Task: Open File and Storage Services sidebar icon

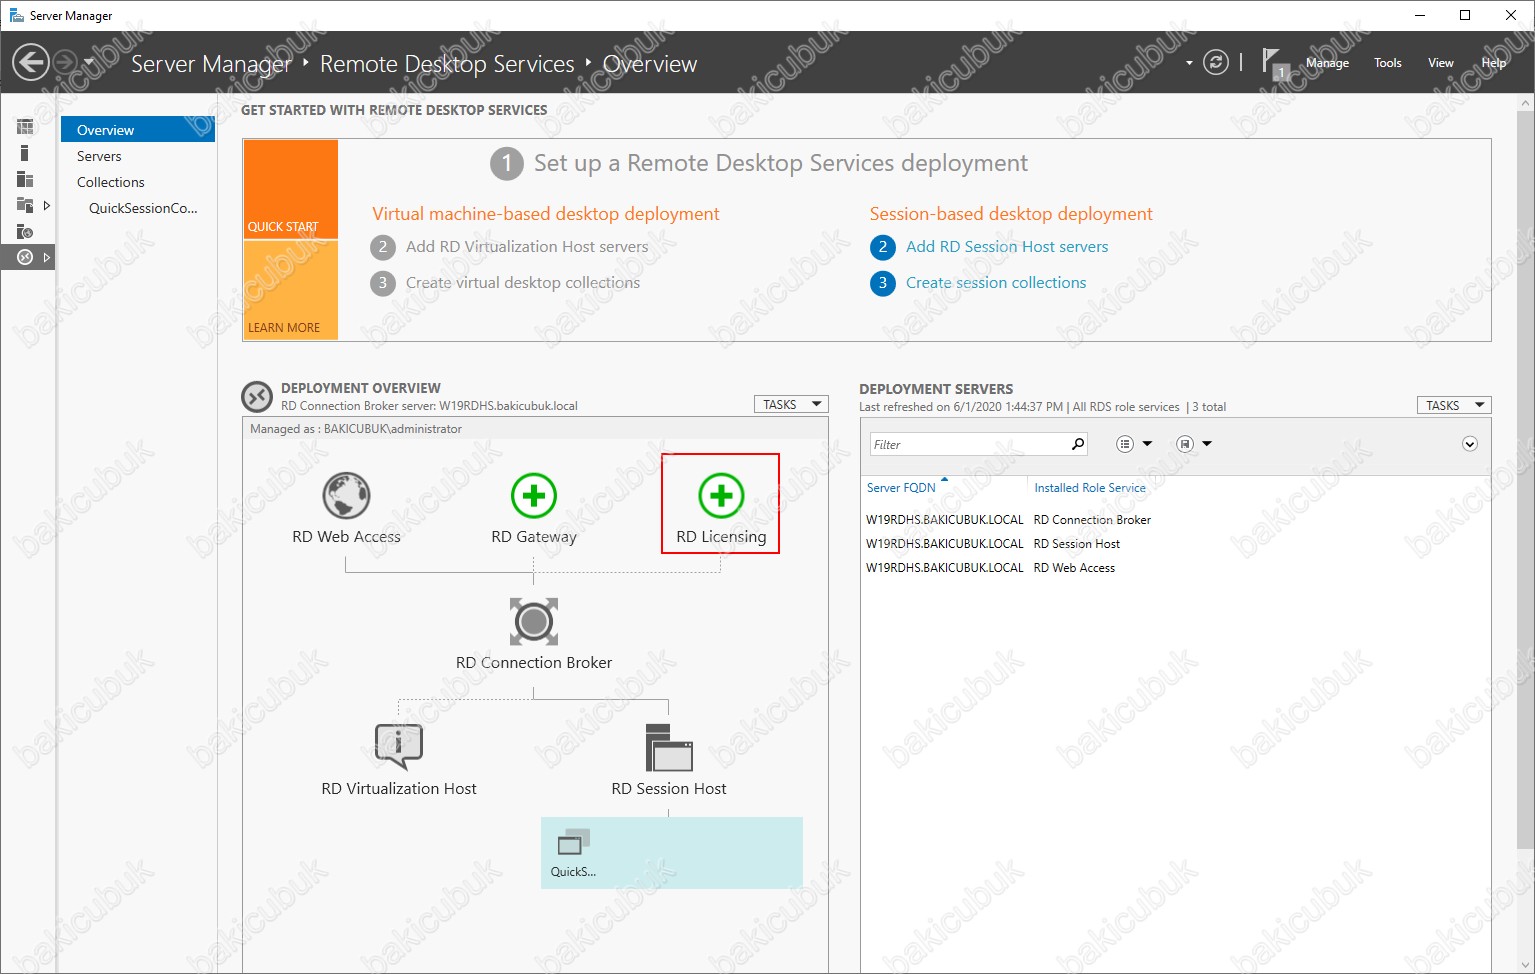Action: 25,205
